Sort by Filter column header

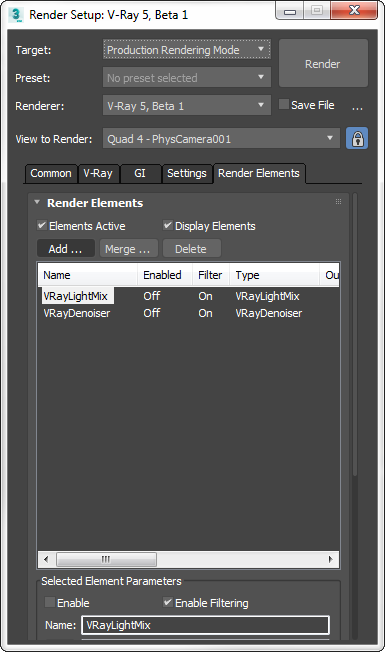pyautogui.click(x=211, y=275)
